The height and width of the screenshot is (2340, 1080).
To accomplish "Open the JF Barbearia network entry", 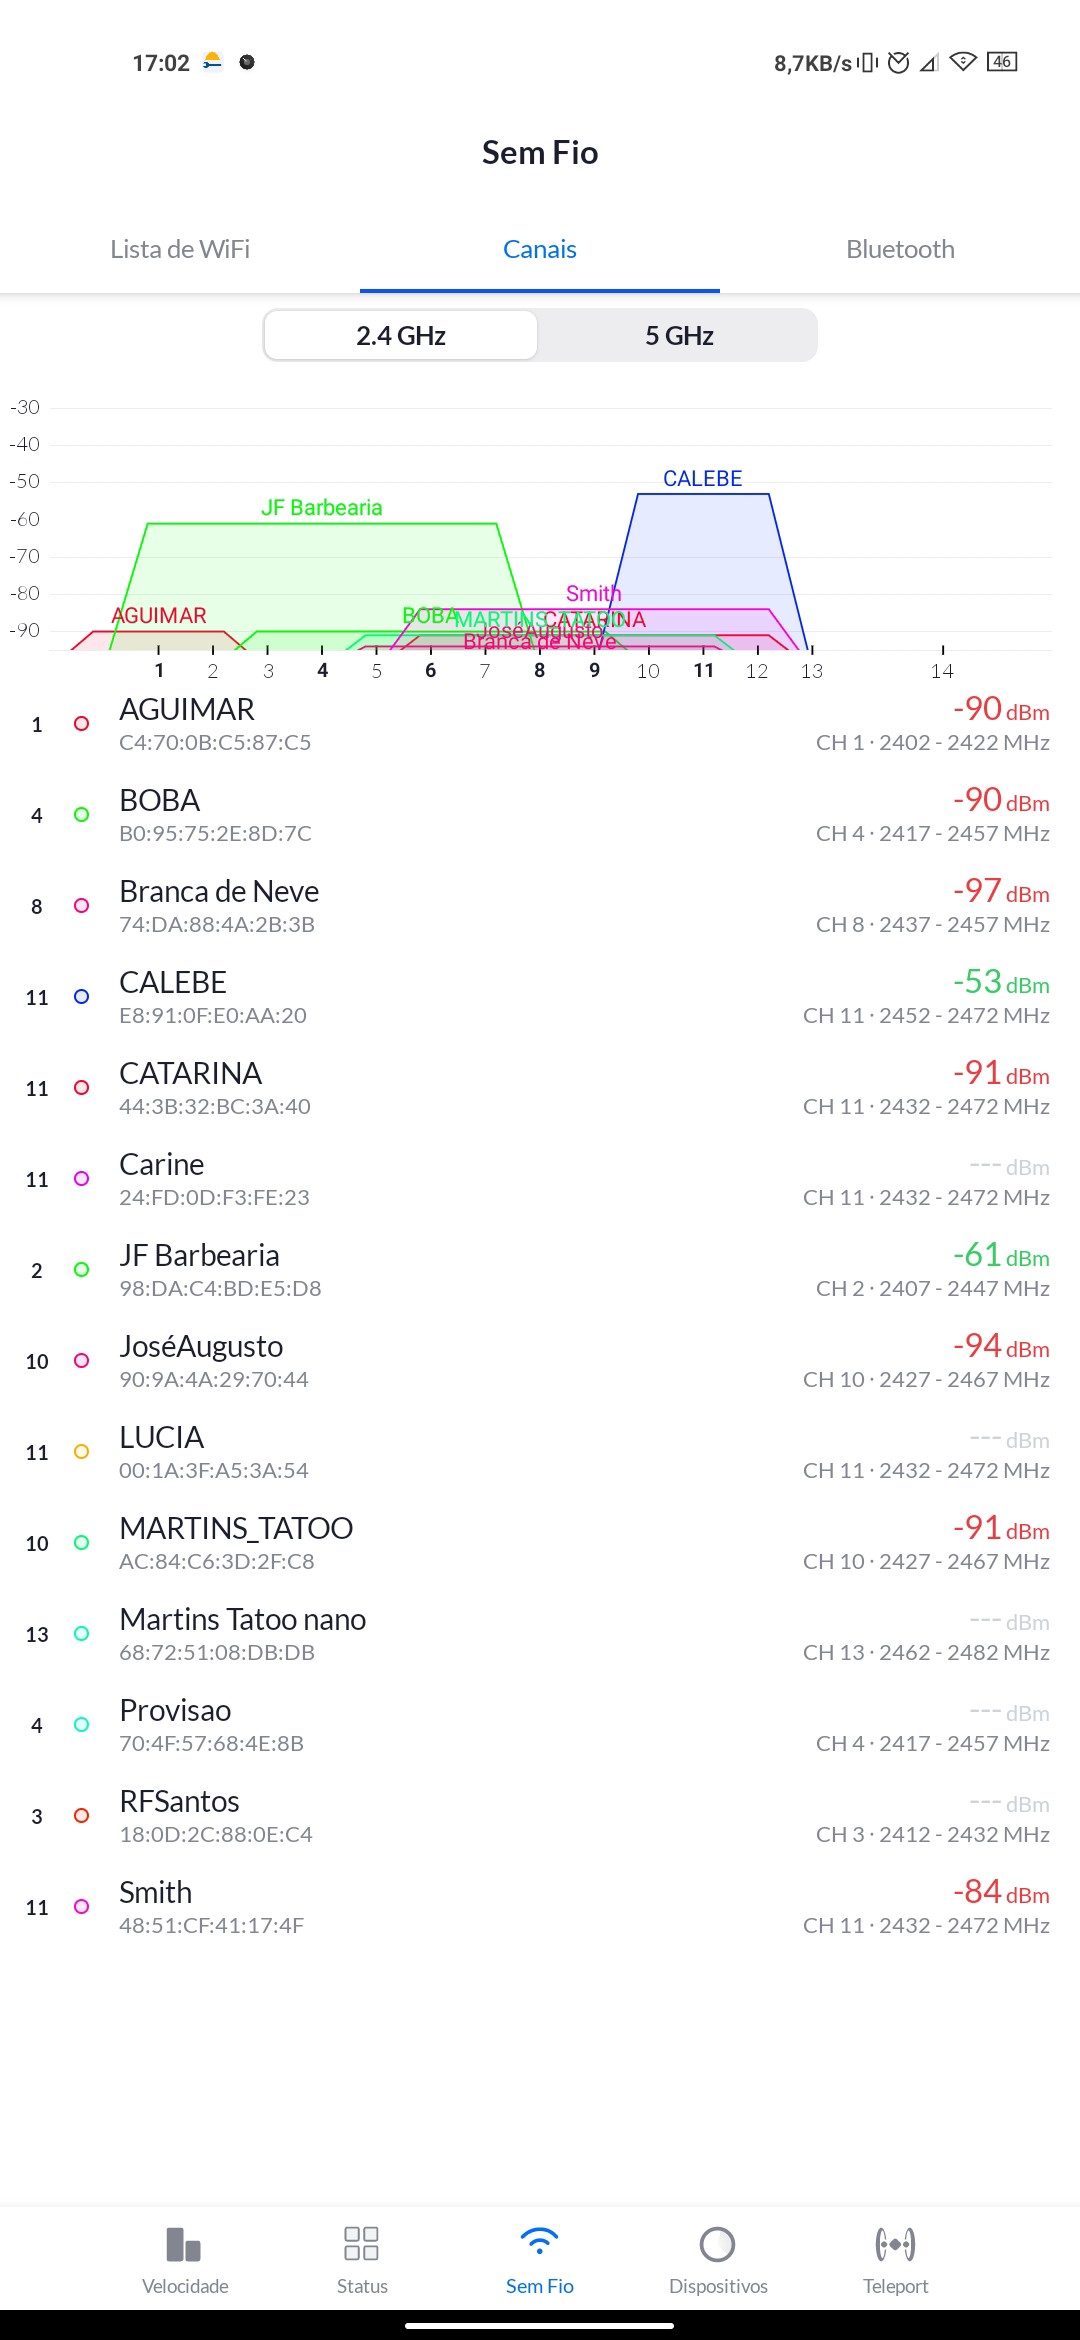I will (540, 1270).
